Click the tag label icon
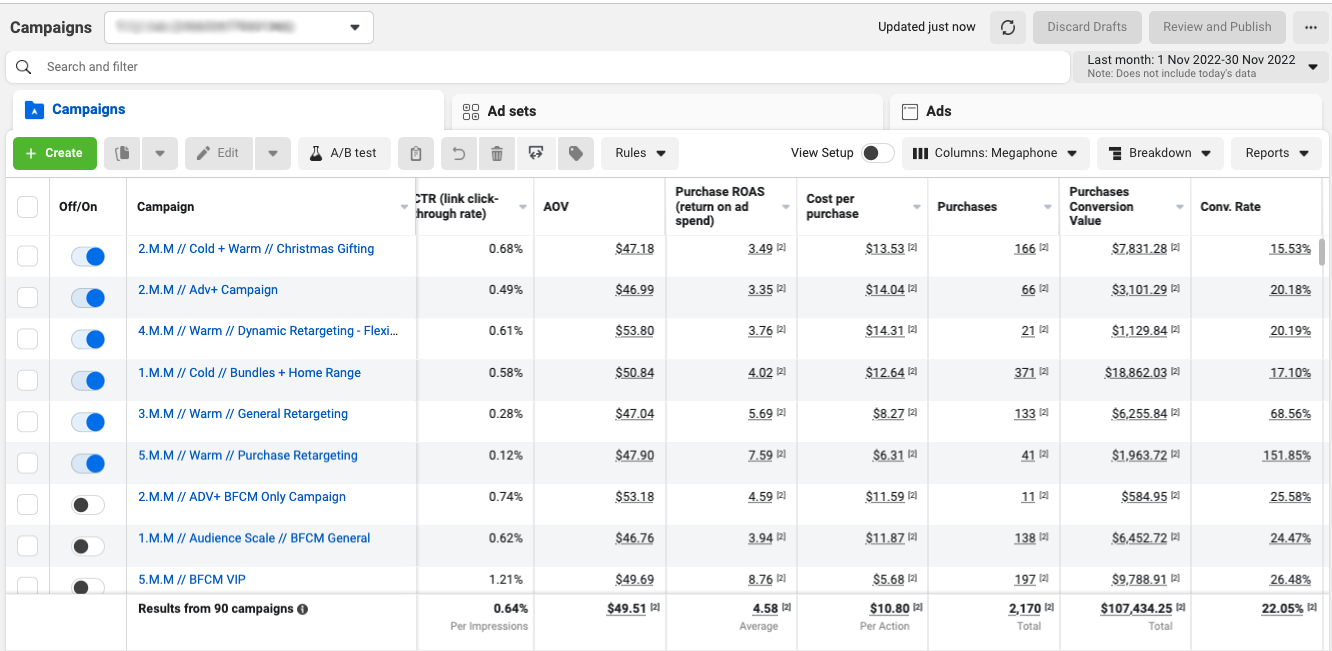This screenshot has width=1332, height=651. pos(575,153)
